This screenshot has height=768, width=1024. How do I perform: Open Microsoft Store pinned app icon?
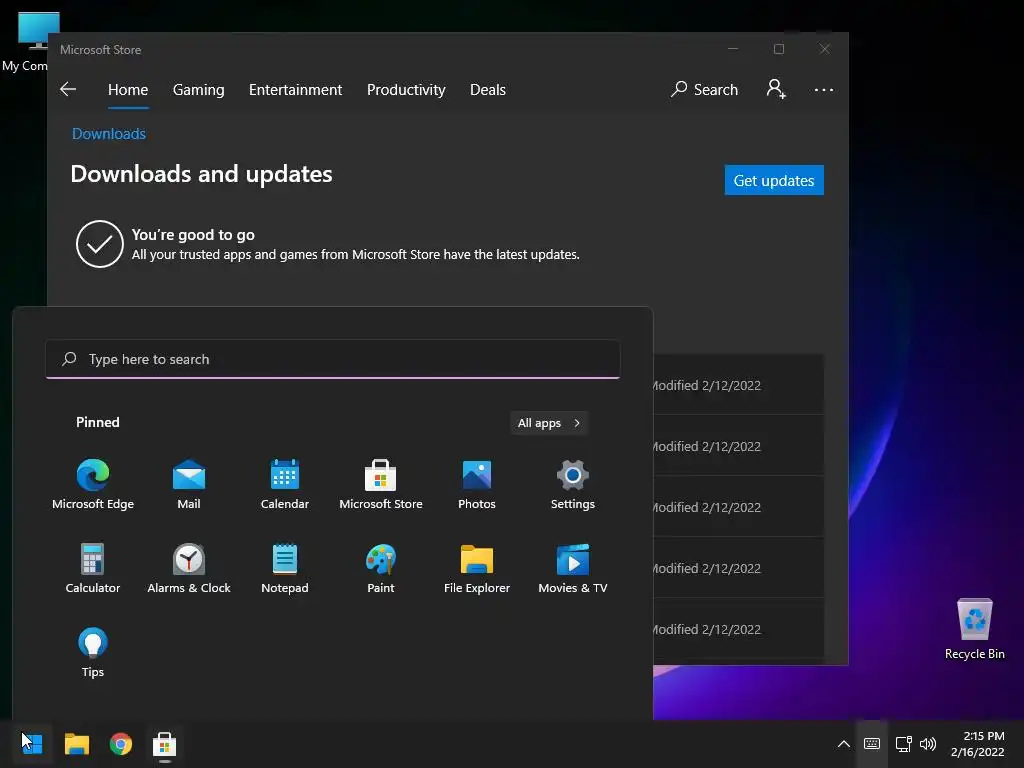tap(381, 484)
